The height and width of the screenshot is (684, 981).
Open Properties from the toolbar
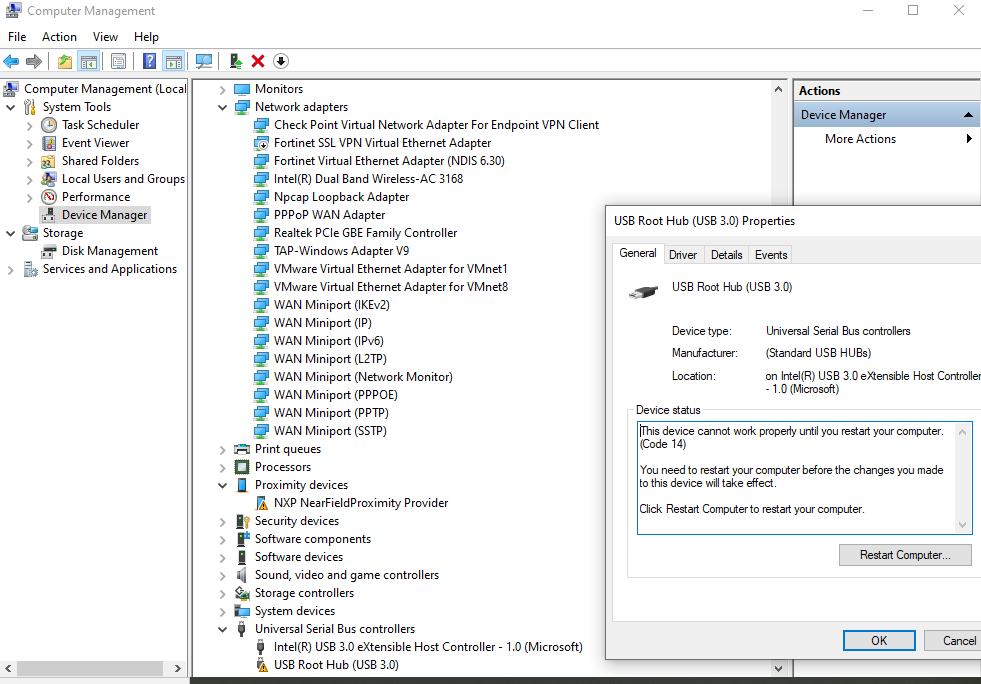pyautogui.click(x=118, y=61)
